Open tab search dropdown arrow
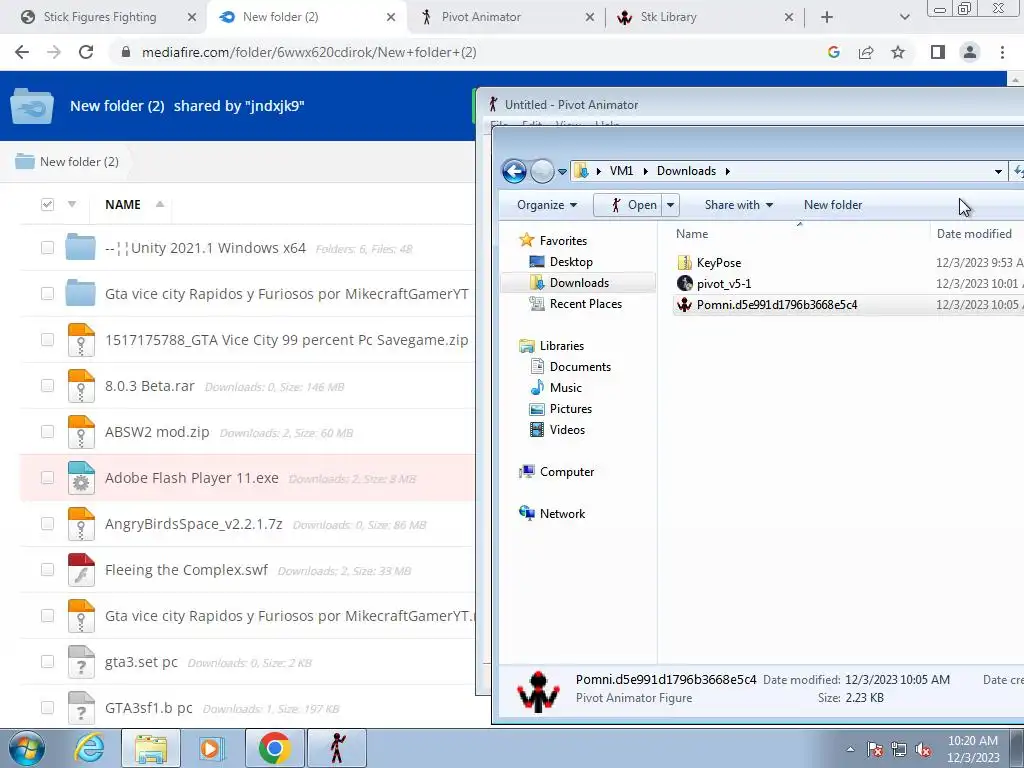 [904, 17]
